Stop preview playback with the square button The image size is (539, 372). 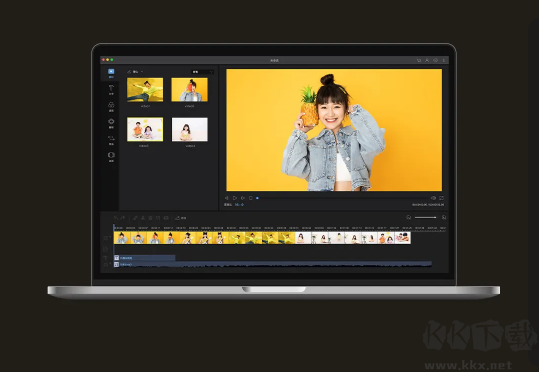pos(251,198)
